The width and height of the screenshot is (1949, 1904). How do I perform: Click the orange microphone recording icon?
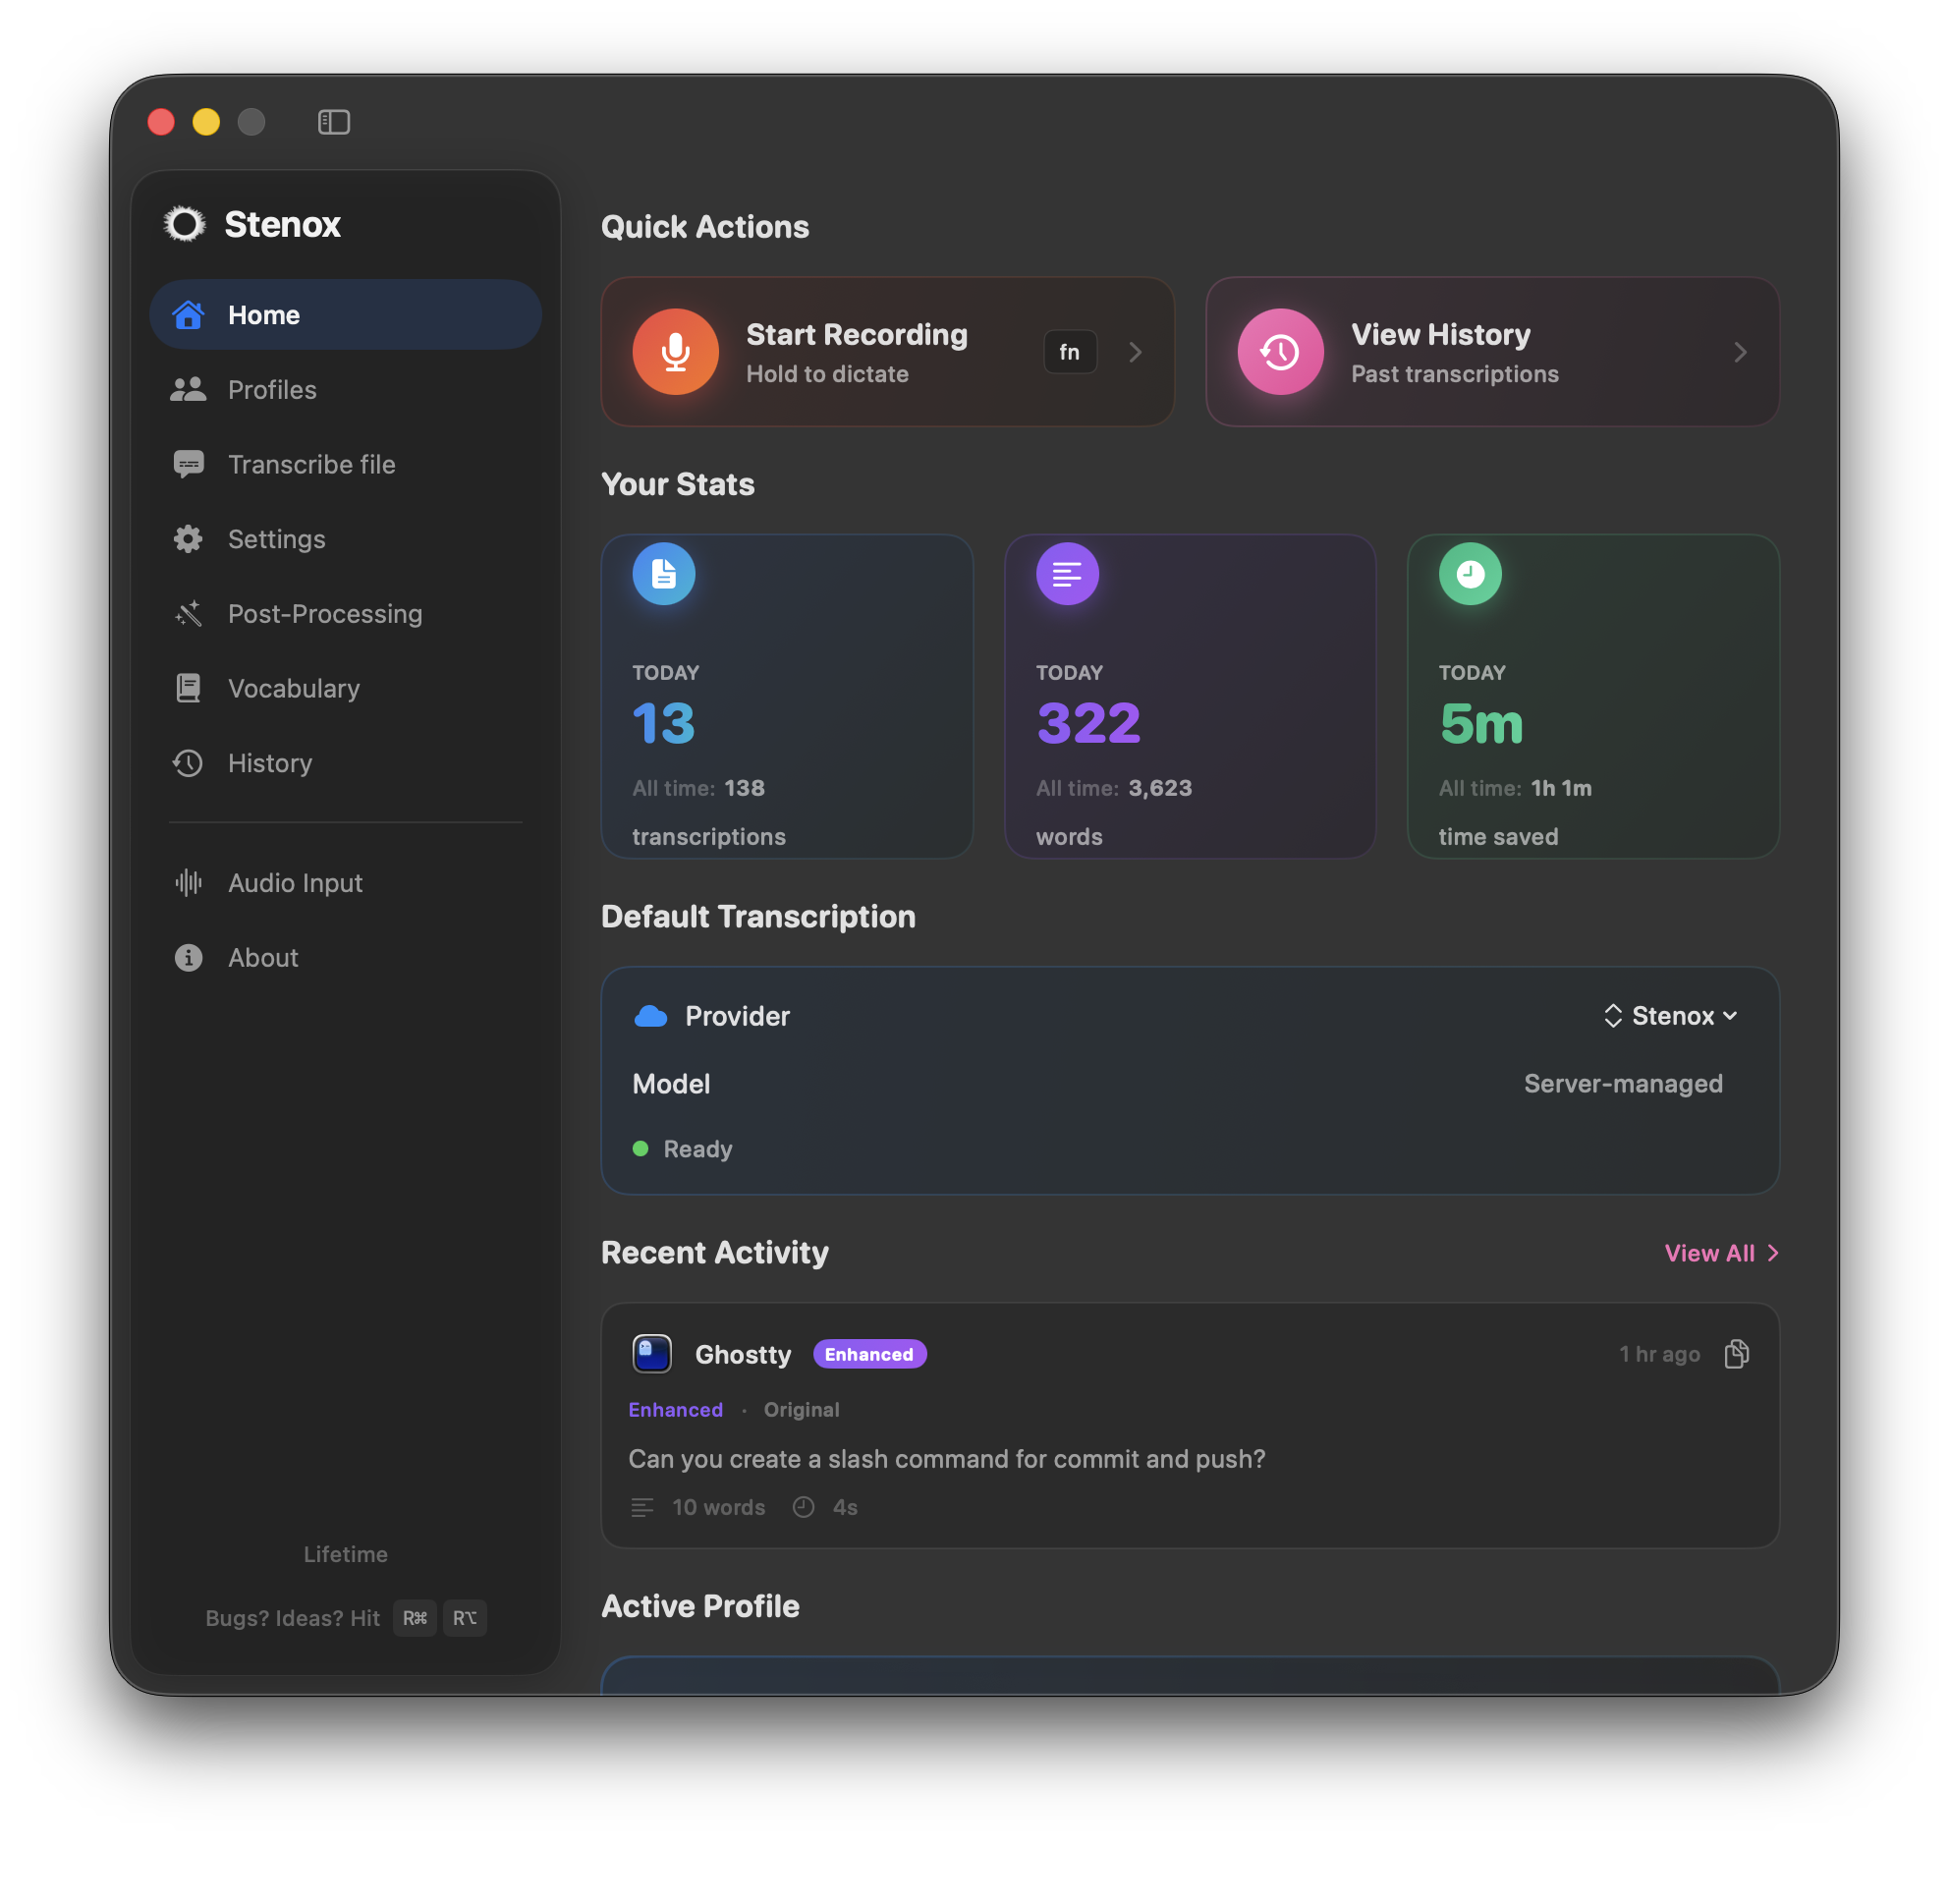click(x=675, y=352)
